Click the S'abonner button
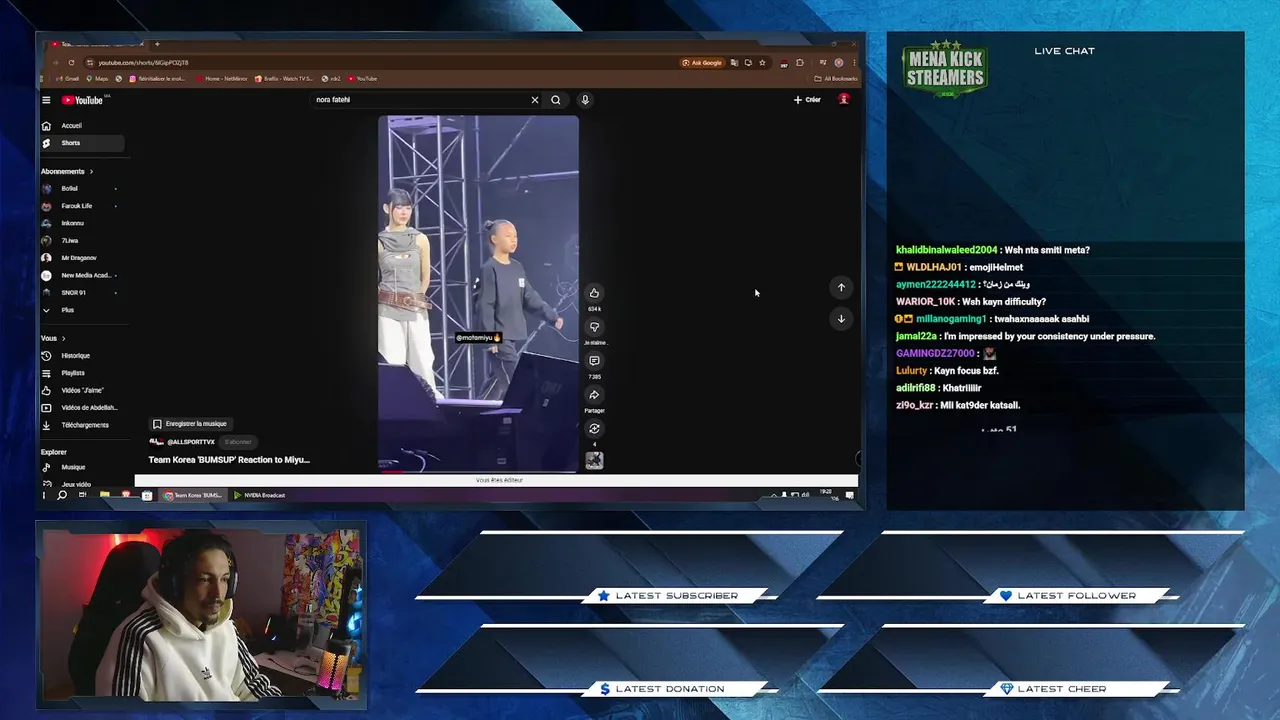This screenshot has width=1280, height=720. (x=238, y=442)
